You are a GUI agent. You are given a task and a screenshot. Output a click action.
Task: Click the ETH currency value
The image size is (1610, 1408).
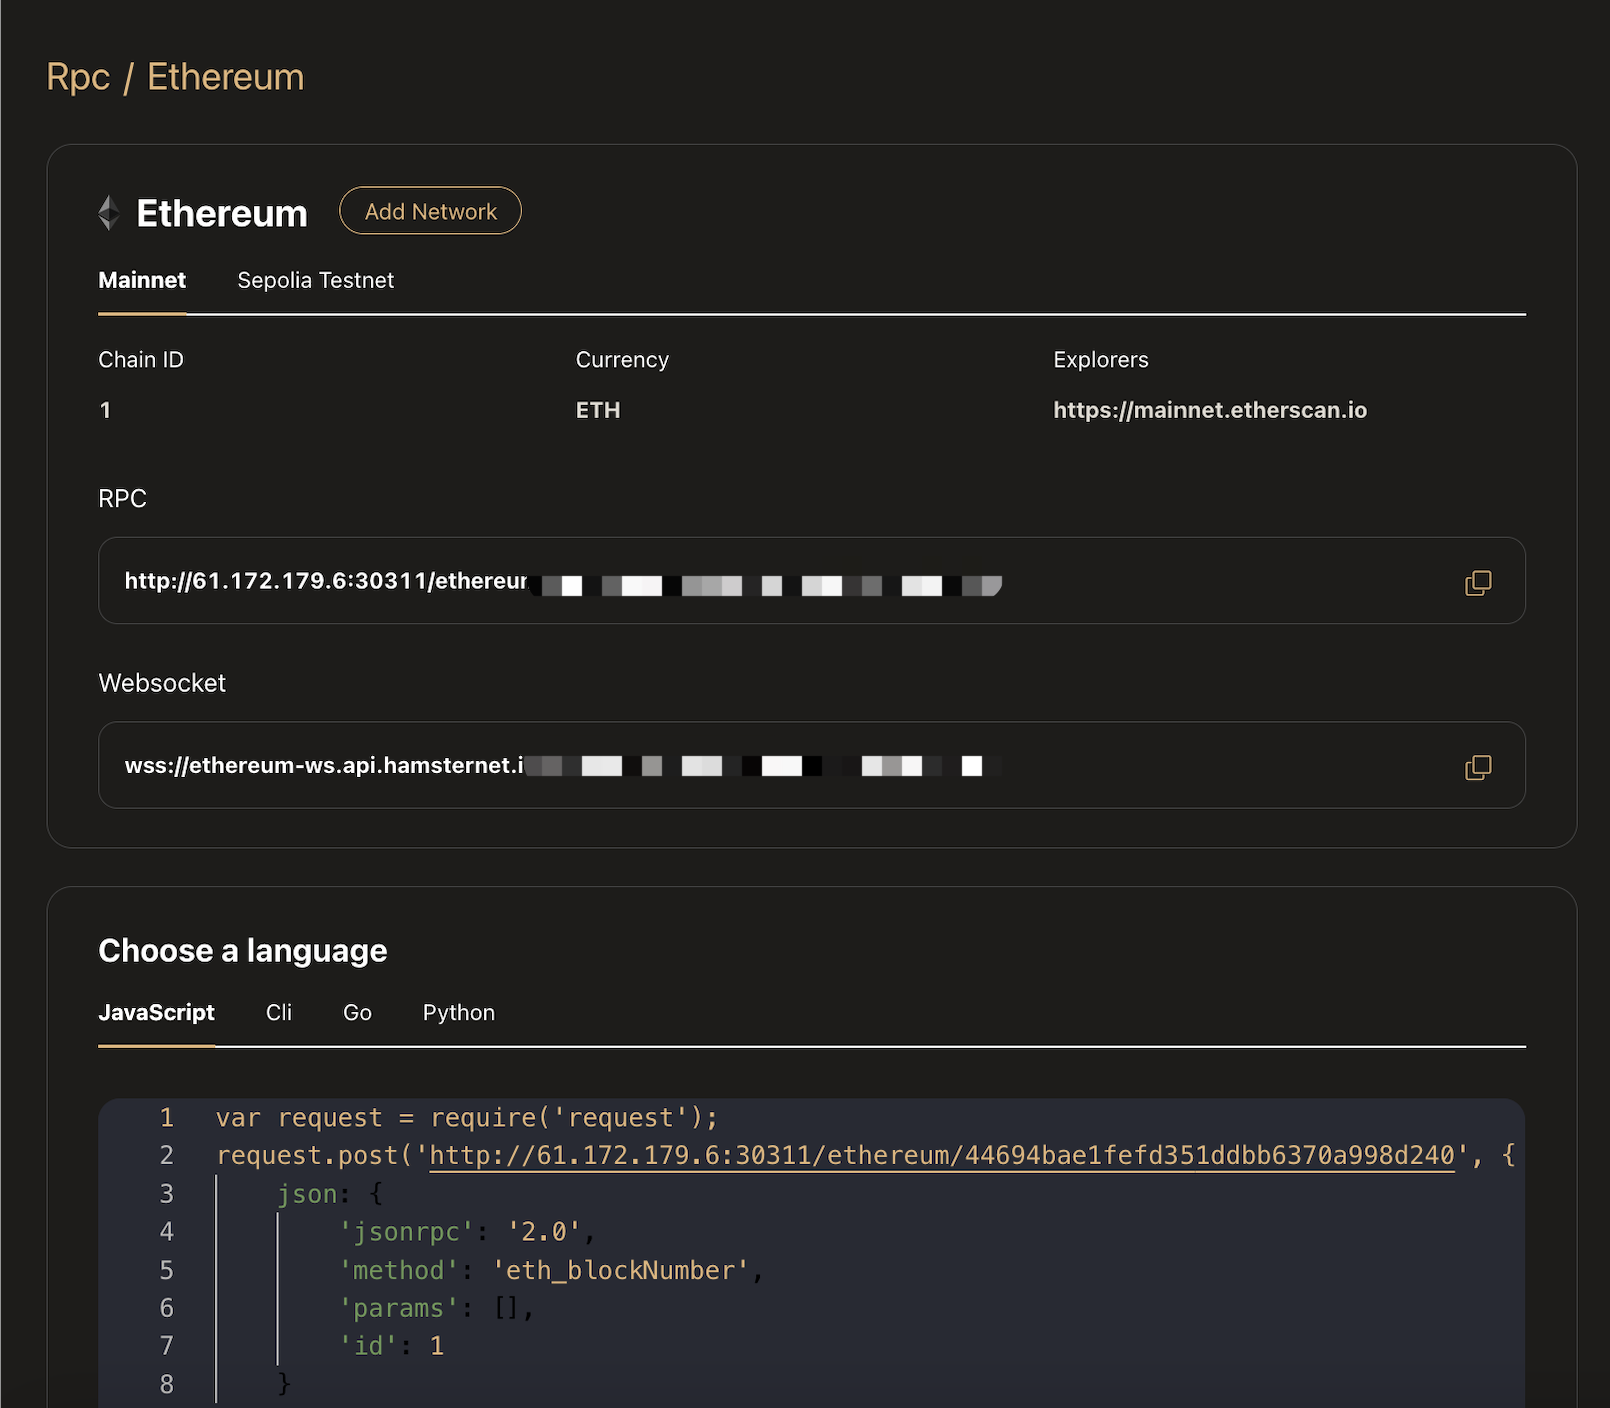[x=598, y=410]
